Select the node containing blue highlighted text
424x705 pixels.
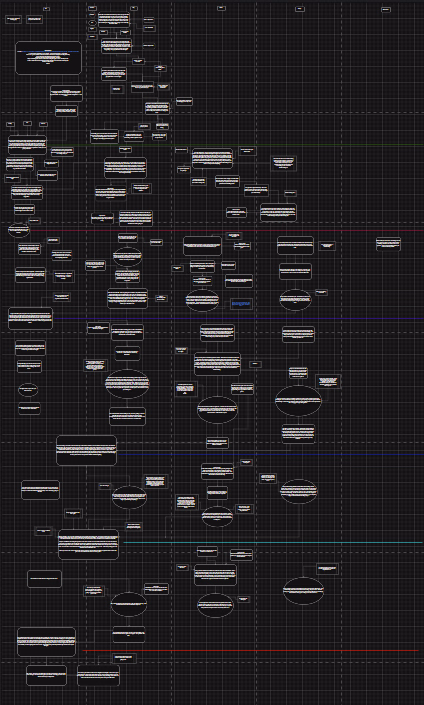241,304
